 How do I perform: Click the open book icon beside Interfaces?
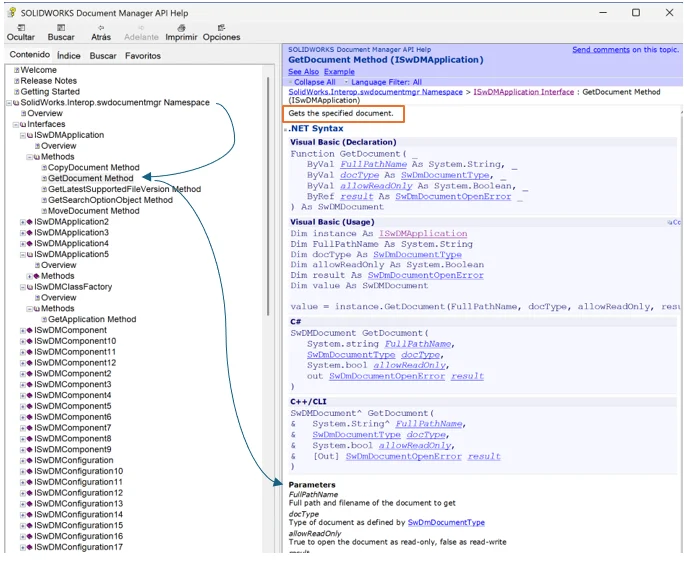(x=23, y=124)
